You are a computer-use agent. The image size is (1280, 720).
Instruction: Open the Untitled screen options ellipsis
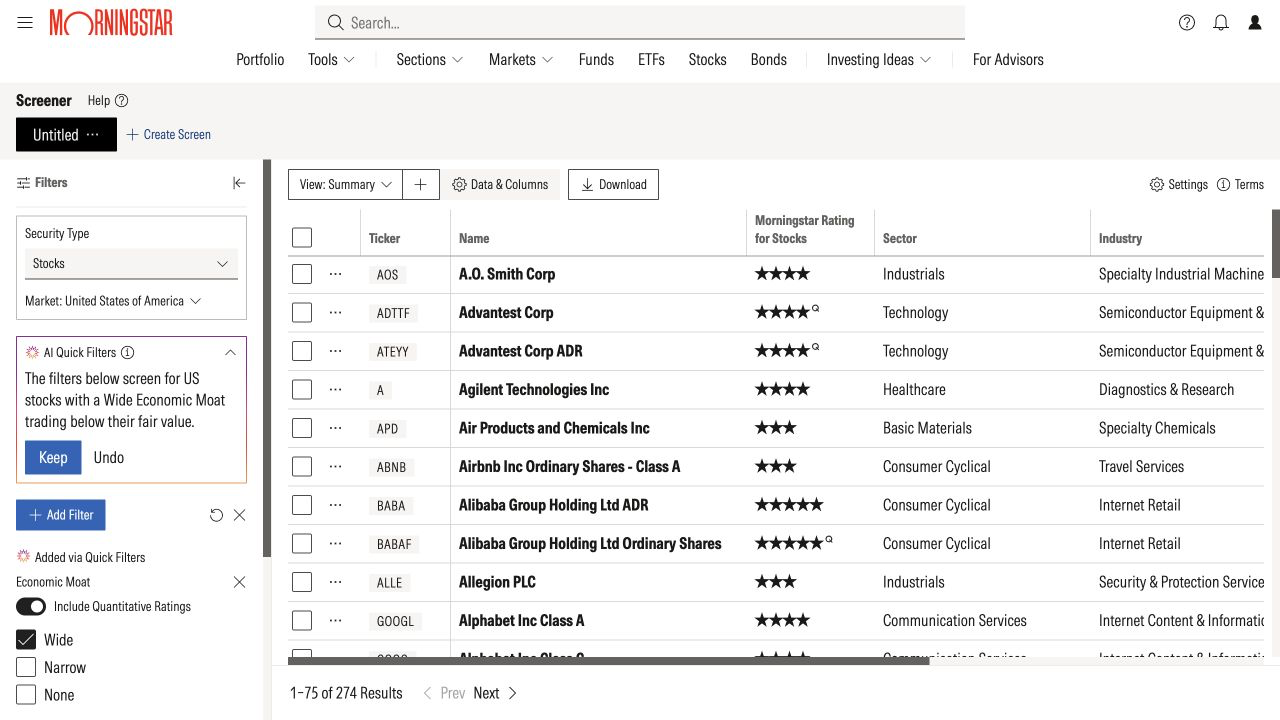click(x=93, y=135)
